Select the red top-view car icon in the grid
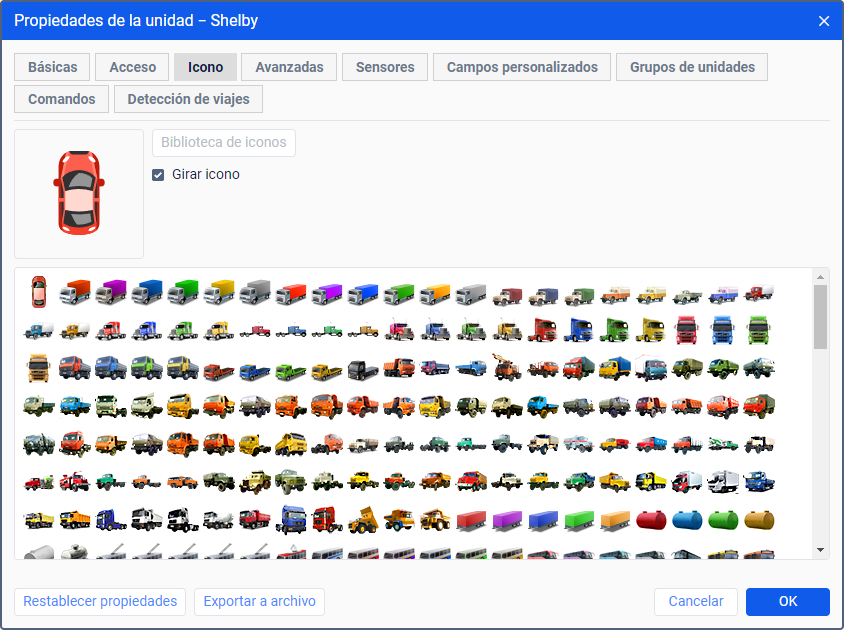Image resolution: width=844 pixels, height=630 pixels. [x=39, y=292]
